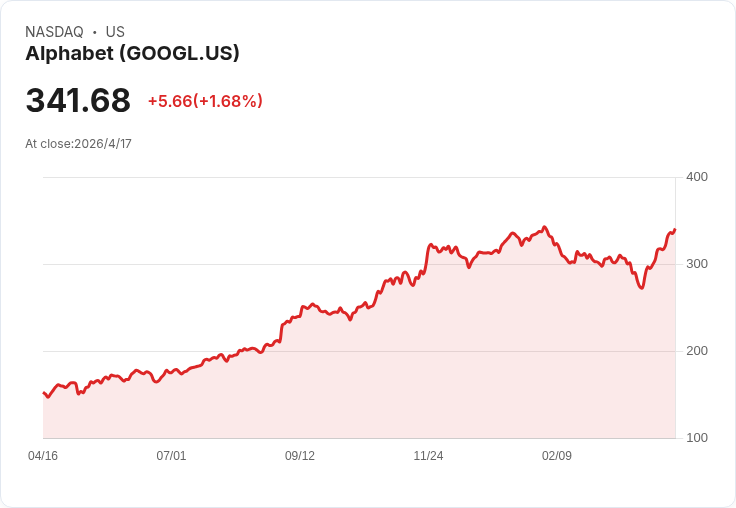Click the highest peak of the price line
The image size is (736, 508).
tap(544, 227)
